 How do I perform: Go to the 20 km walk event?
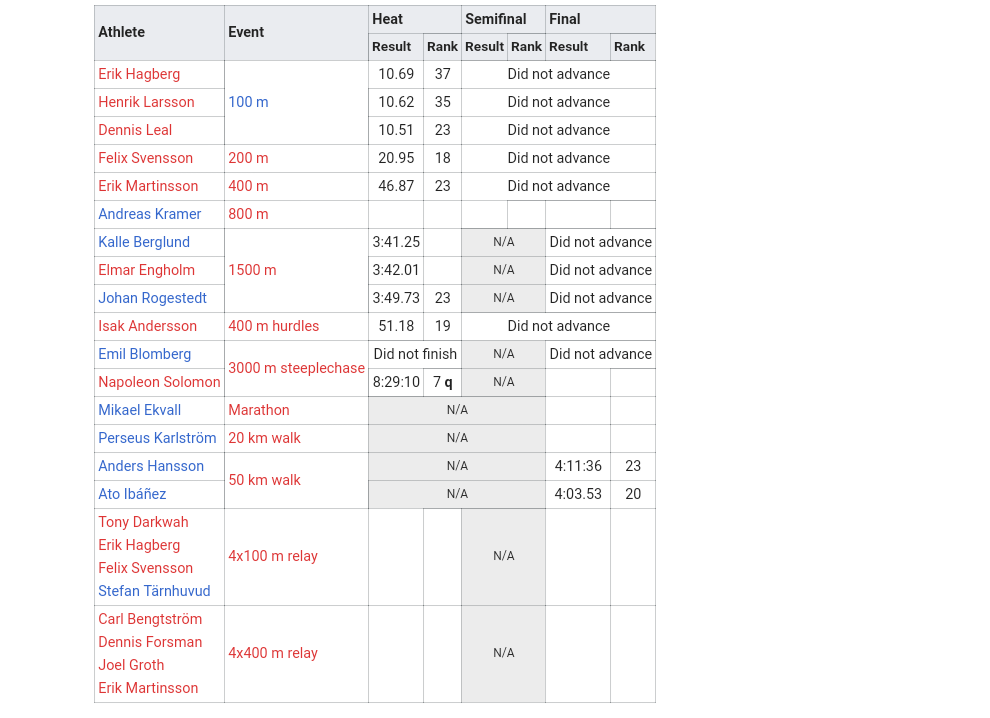(x=264, y=438)
